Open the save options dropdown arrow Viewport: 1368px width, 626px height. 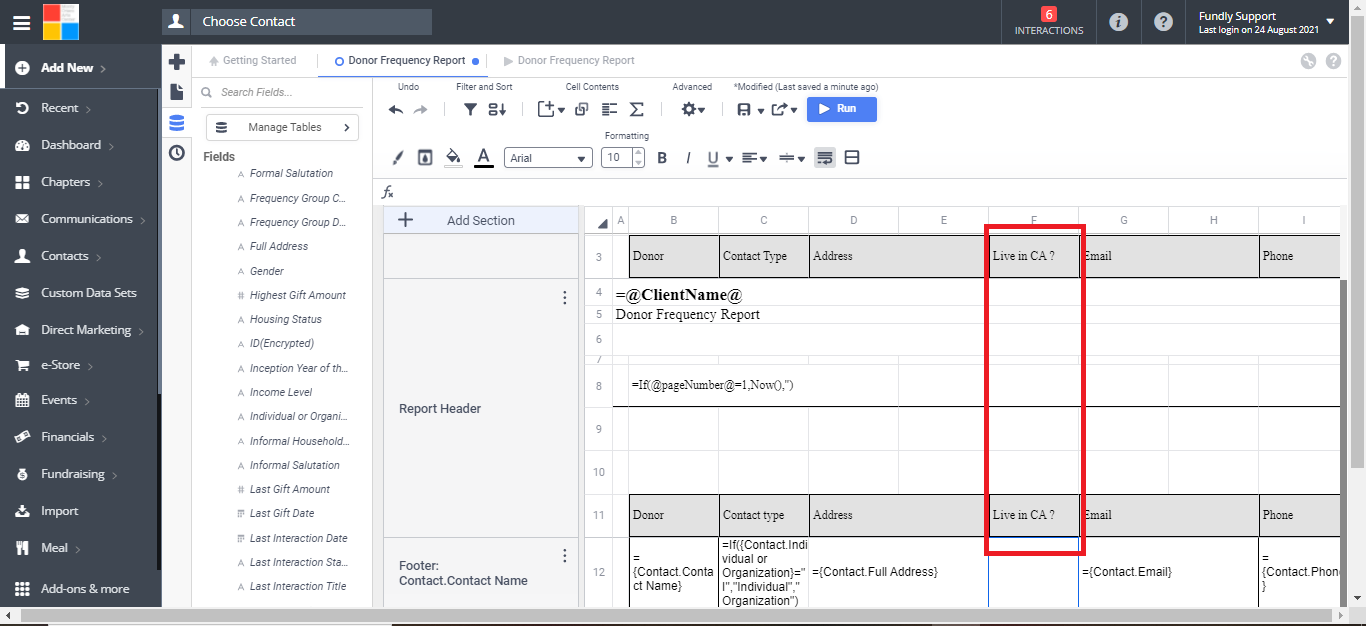click(761, 111)
